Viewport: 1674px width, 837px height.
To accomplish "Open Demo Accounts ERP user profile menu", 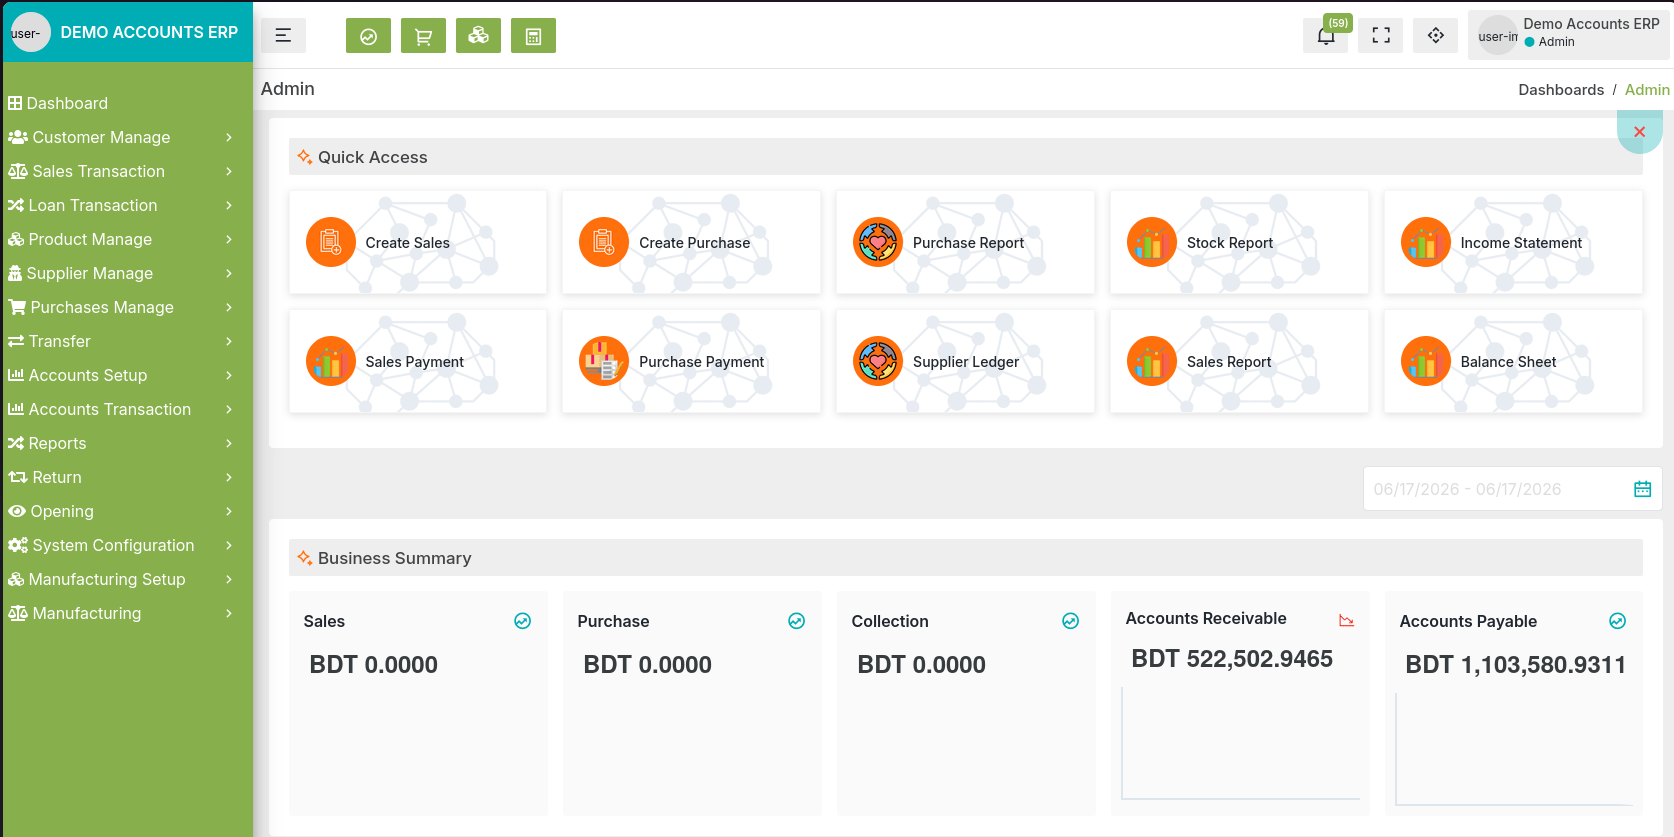I will 1567,35.
